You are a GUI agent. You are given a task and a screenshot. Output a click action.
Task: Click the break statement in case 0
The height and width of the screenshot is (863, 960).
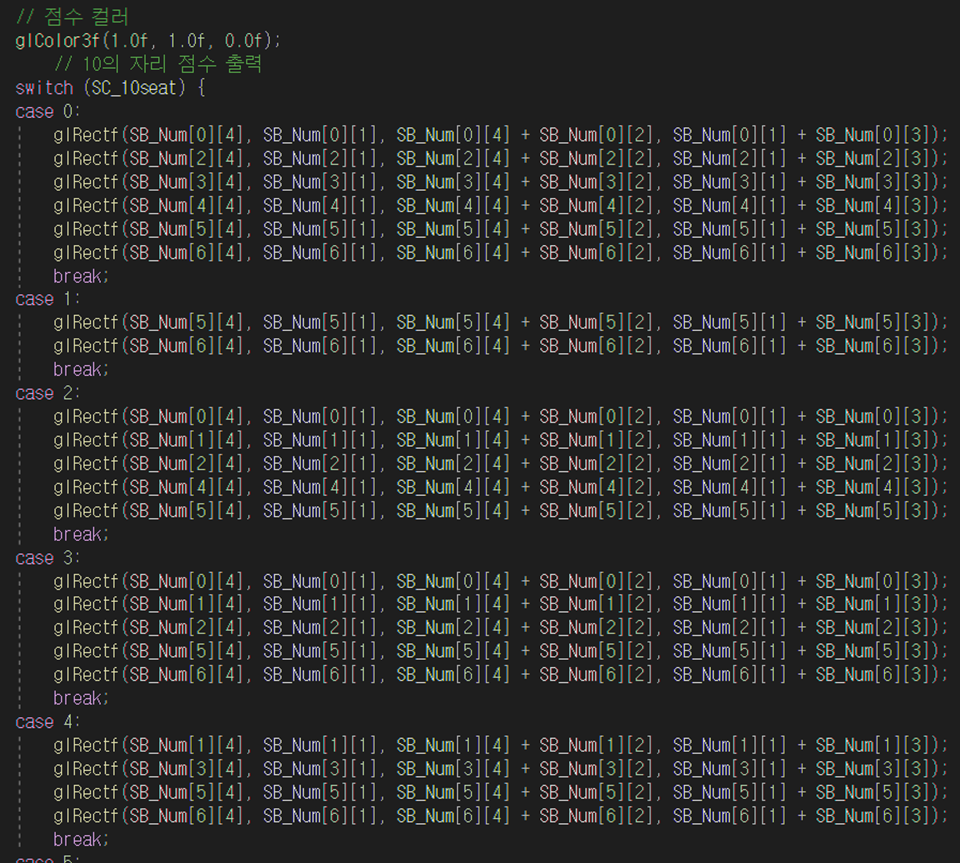[81, 276]
